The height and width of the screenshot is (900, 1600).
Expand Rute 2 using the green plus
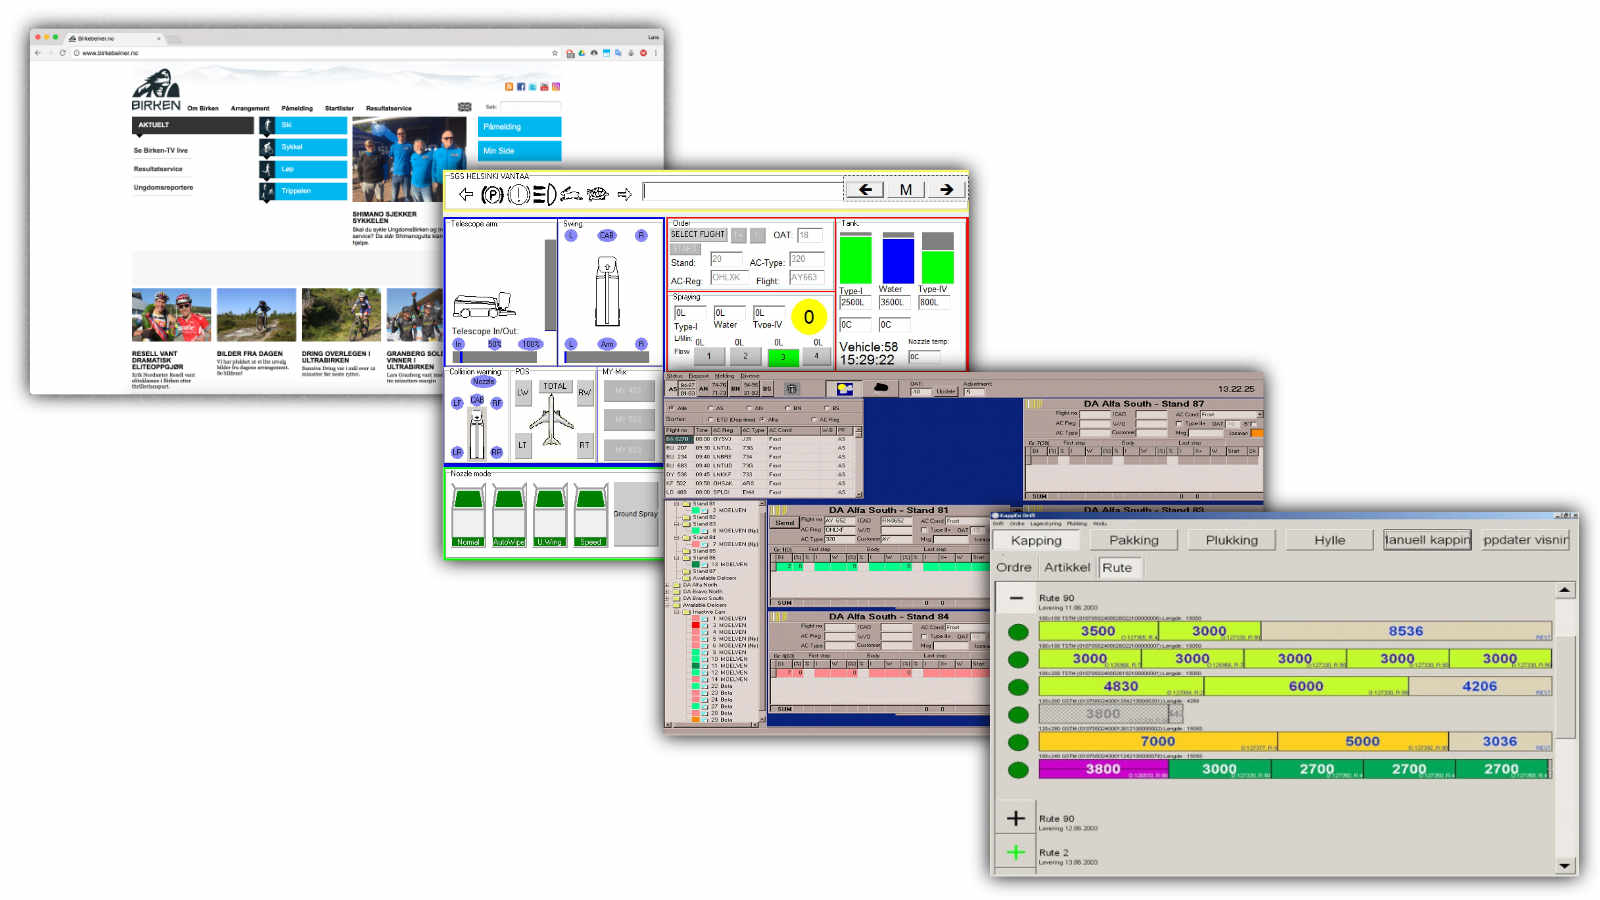(1016, 852)
